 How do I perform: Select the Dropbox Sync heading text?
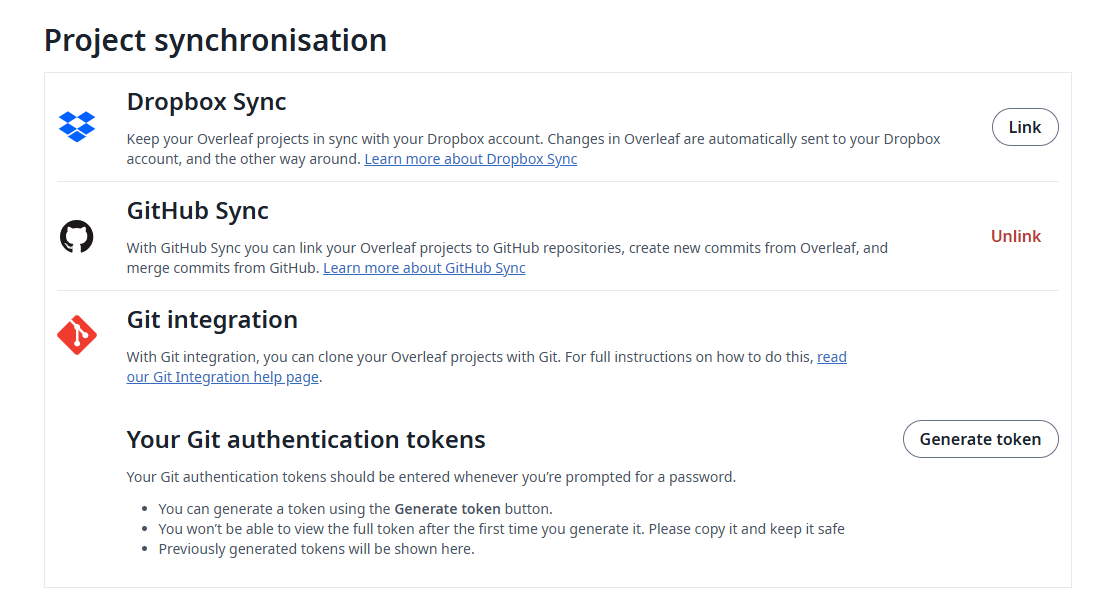point(206,102)
